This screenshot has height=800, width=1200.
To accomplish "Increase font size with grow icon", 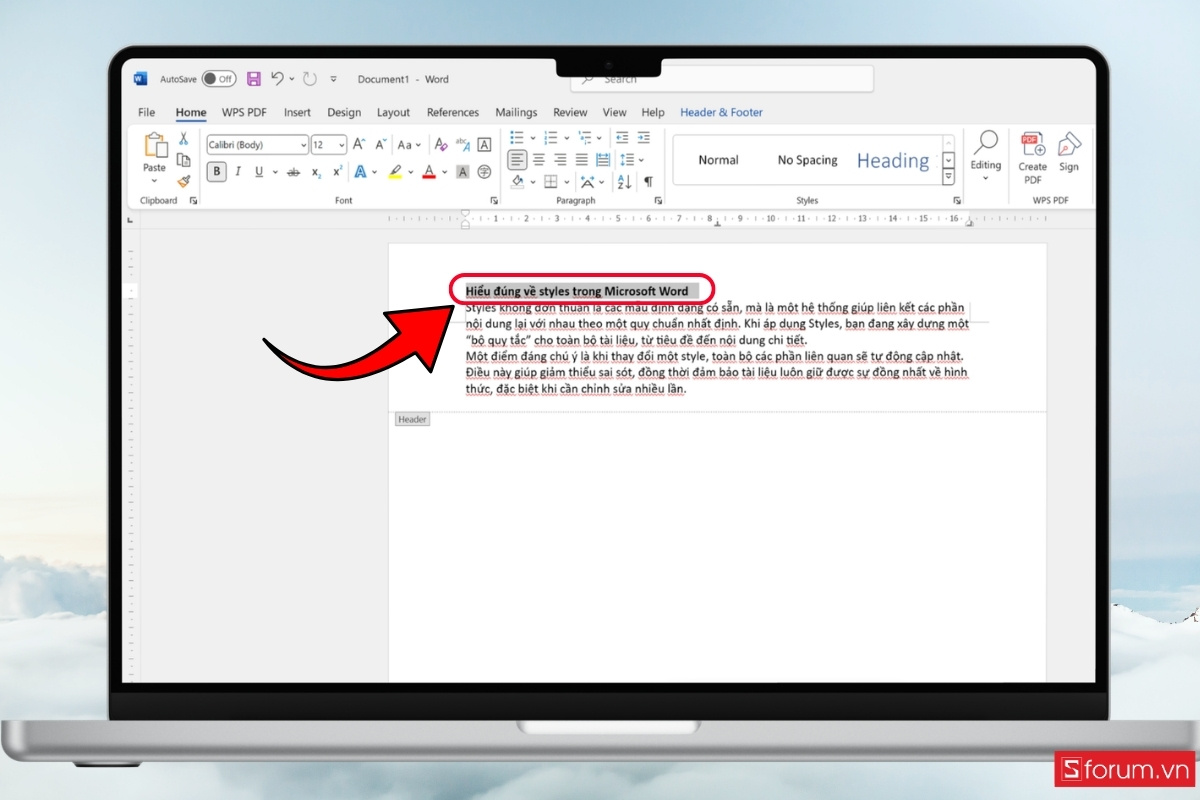I will (x=360, y=145).
